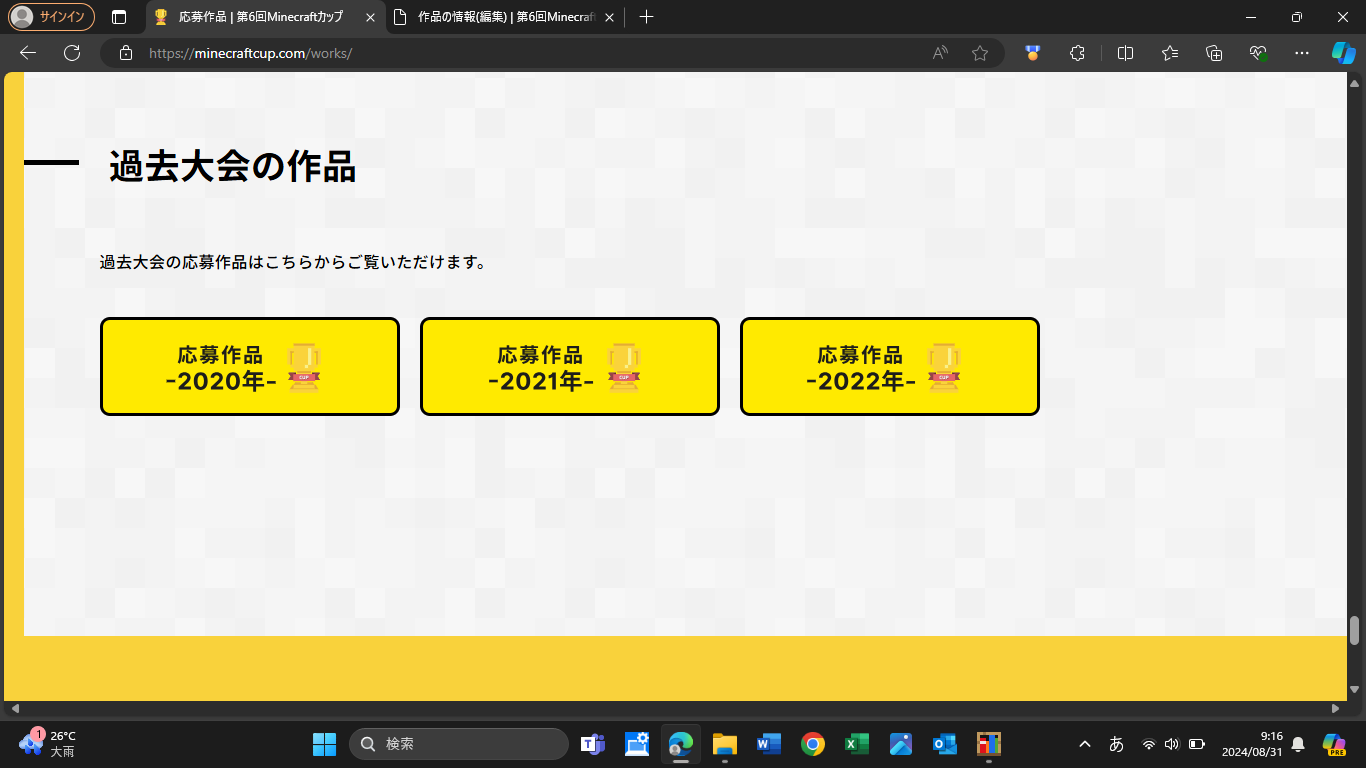Open the tab actions menu icon
This screenshot has height=768, width=1366.
119,17
